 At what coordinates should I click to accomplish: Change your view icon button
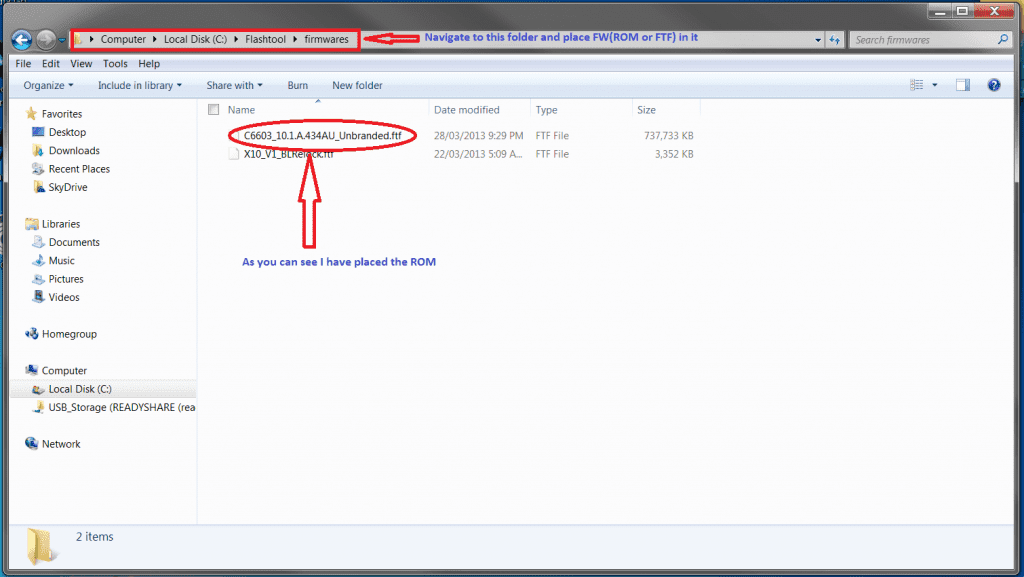point(917,85)
